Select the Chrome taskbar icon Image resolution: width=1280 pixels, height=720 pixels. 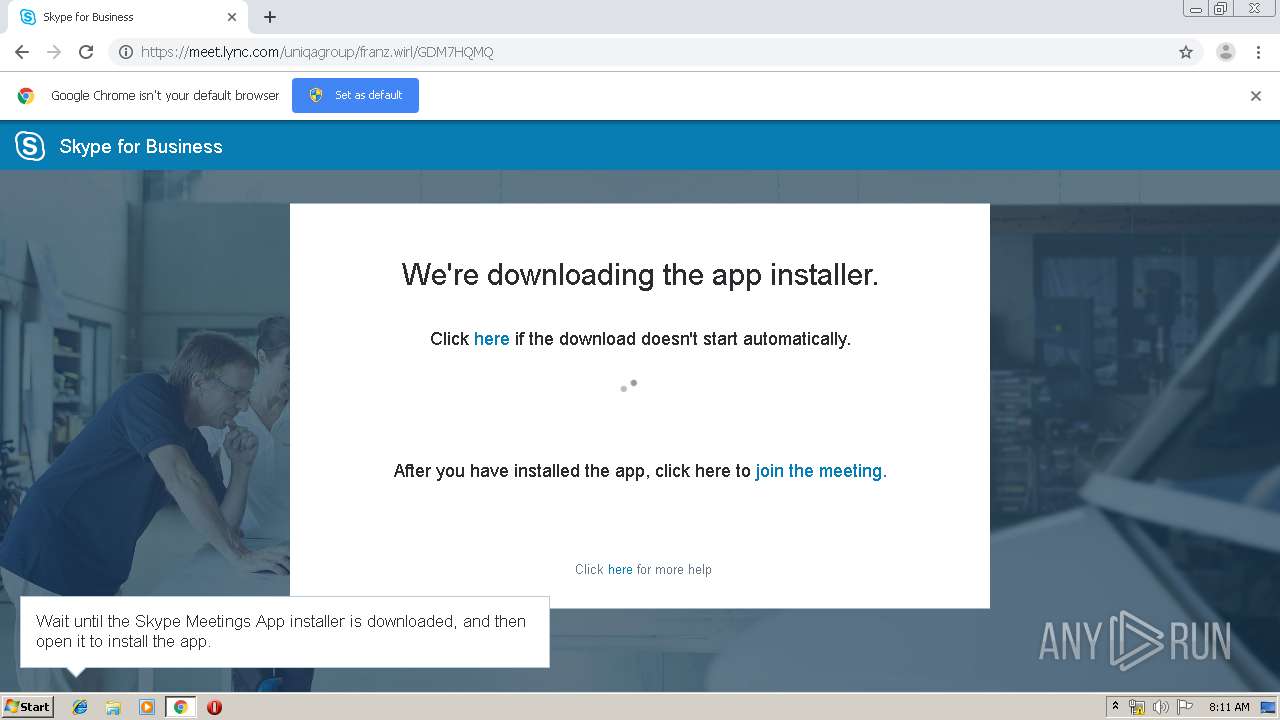[x=180, y=707]
